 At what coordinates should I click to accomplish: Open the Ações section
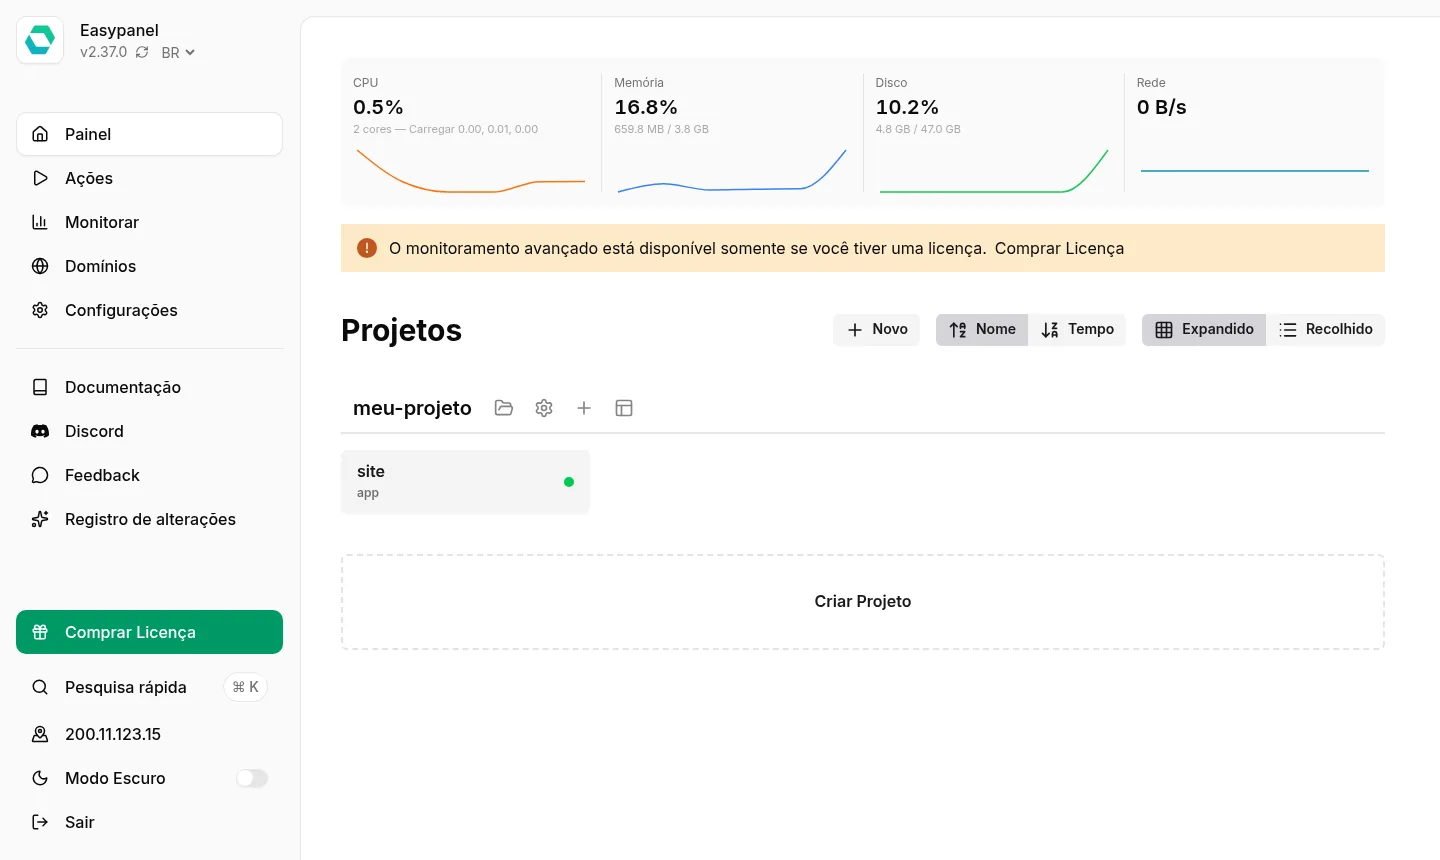tap(149, 178)
